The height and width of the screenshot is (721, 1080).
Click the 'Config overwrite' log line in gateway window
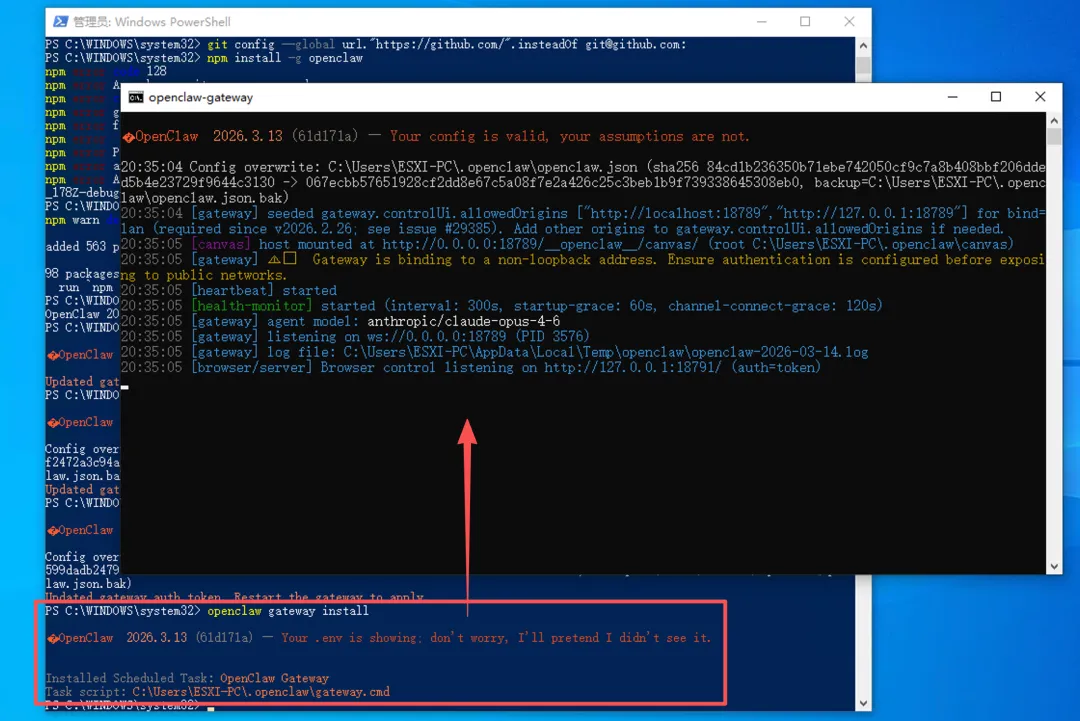point(583,182)
